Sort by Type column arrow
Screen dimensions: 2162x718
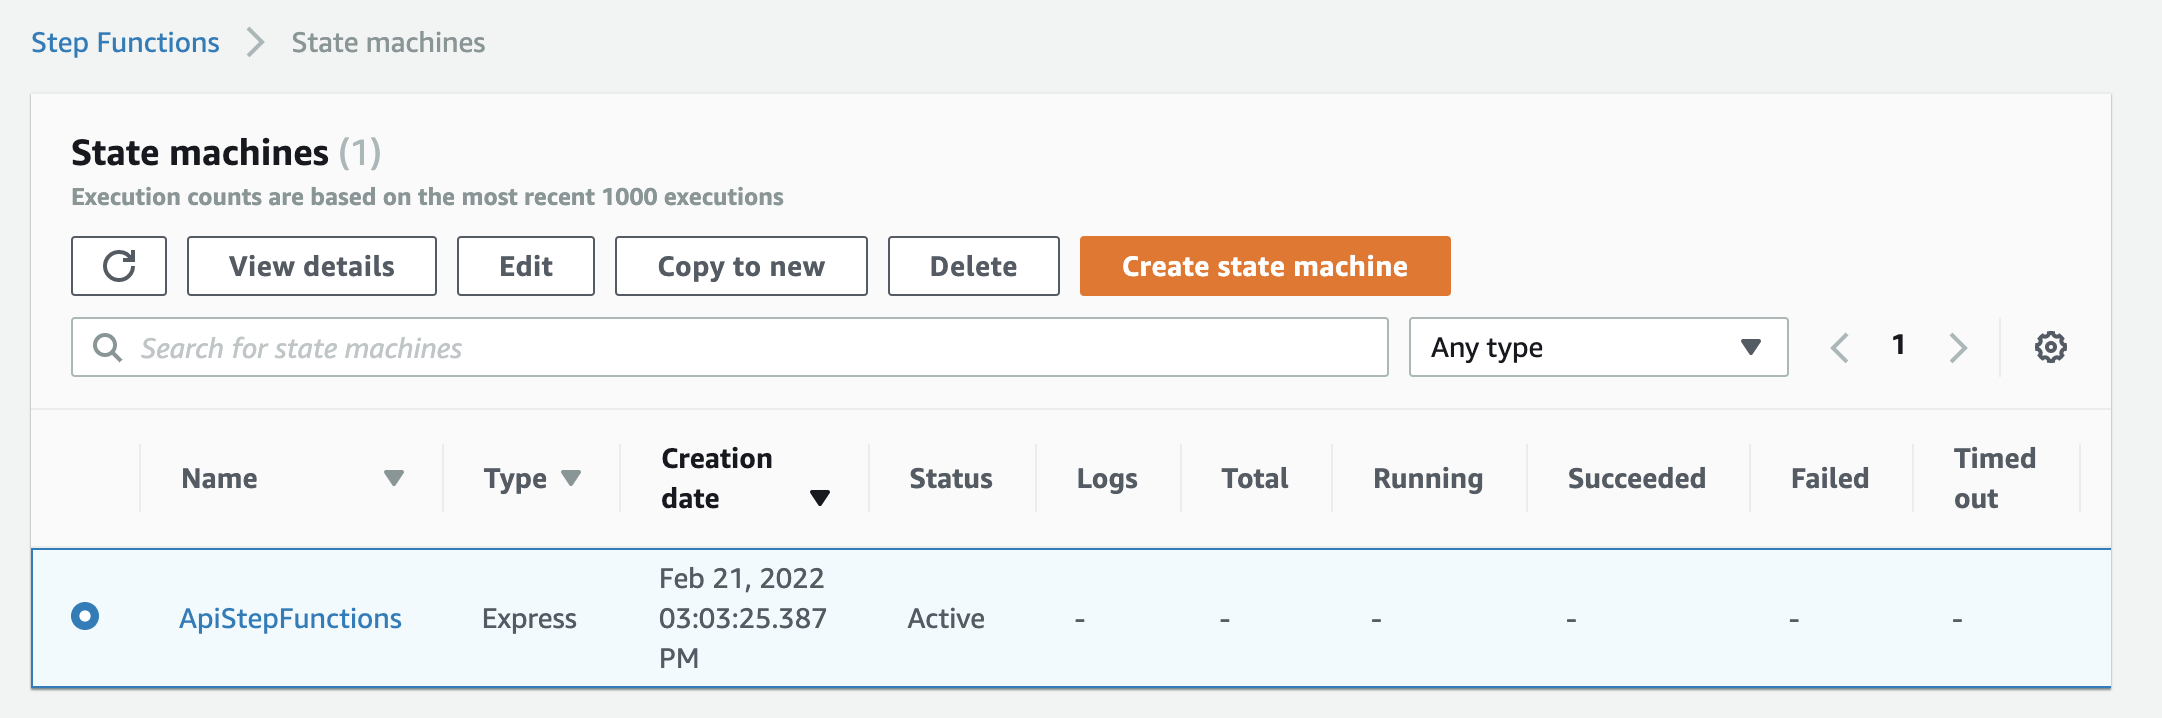[x=571, y=478]
